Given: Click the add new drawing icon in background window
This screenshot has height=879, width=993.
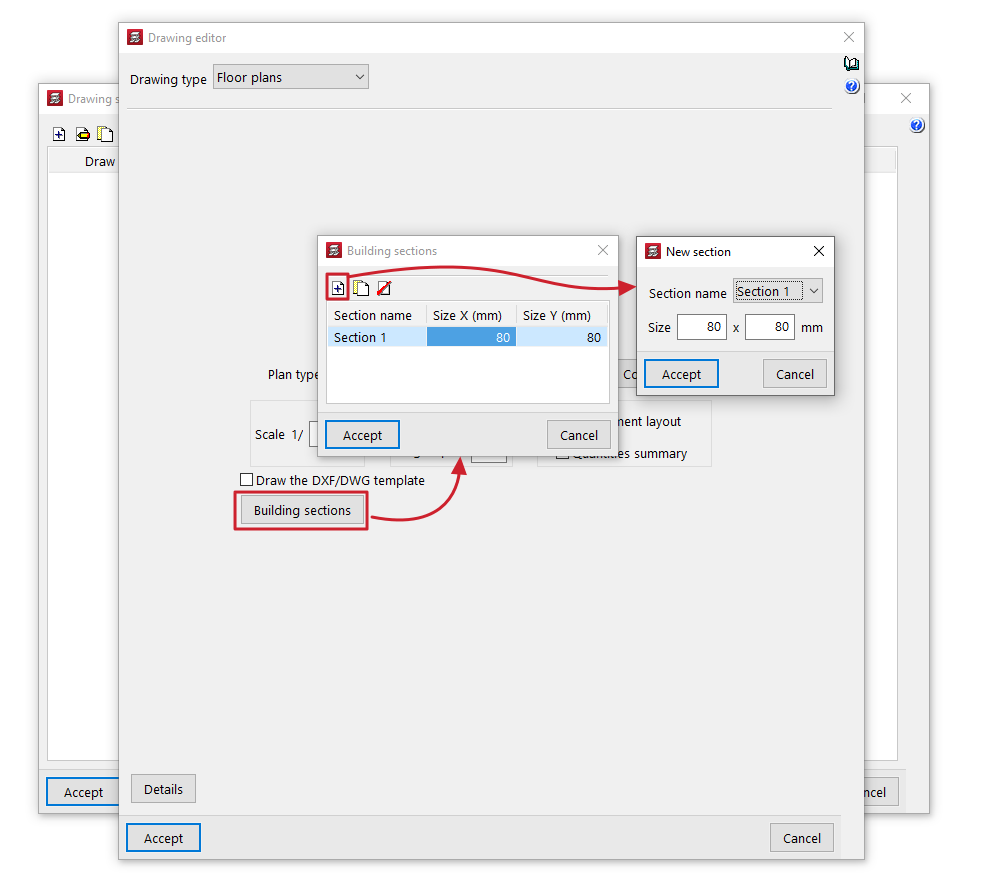Looking at the screenshot, I should [x=59, y=134].
